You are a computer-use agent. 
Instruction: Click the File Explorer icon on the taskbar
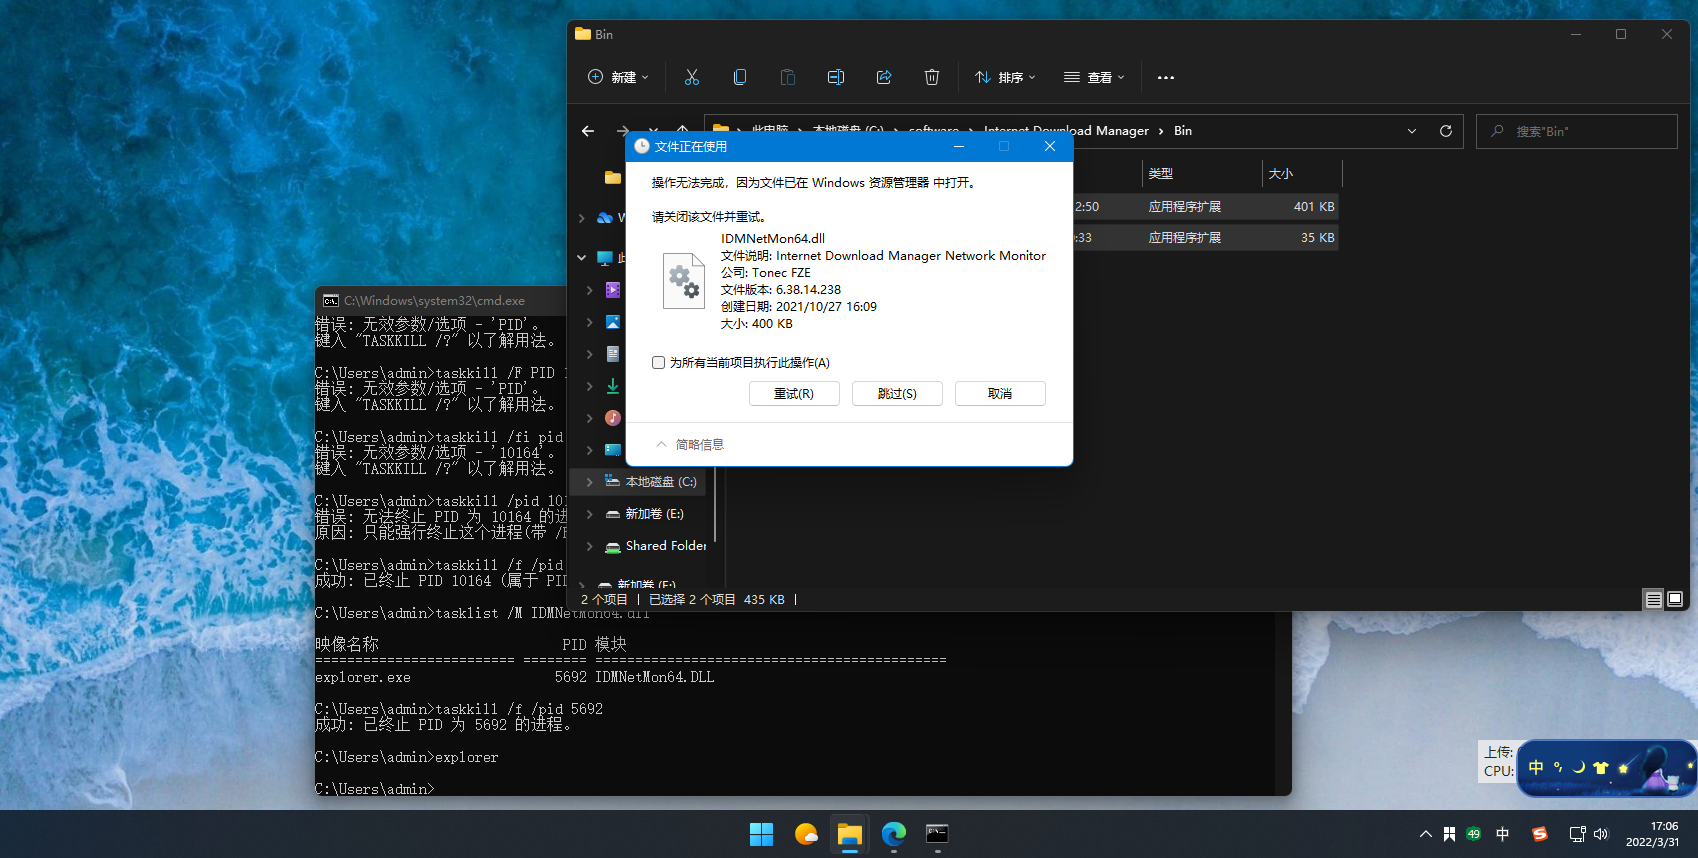(x=850, y=834)
